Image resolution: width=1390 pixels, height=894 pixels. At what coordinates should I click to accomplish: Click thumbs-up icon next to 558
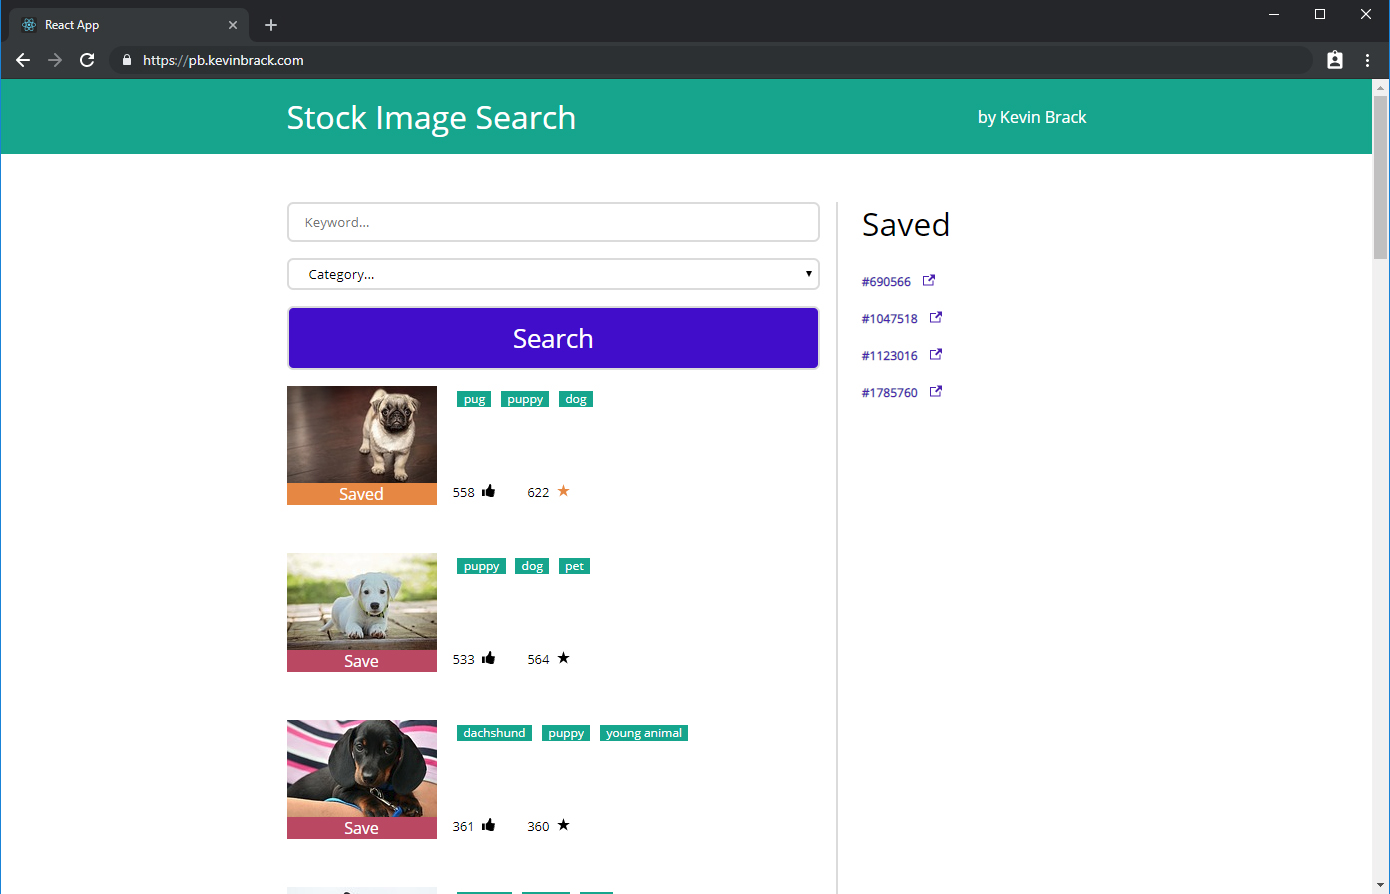(x=488, y=491)
